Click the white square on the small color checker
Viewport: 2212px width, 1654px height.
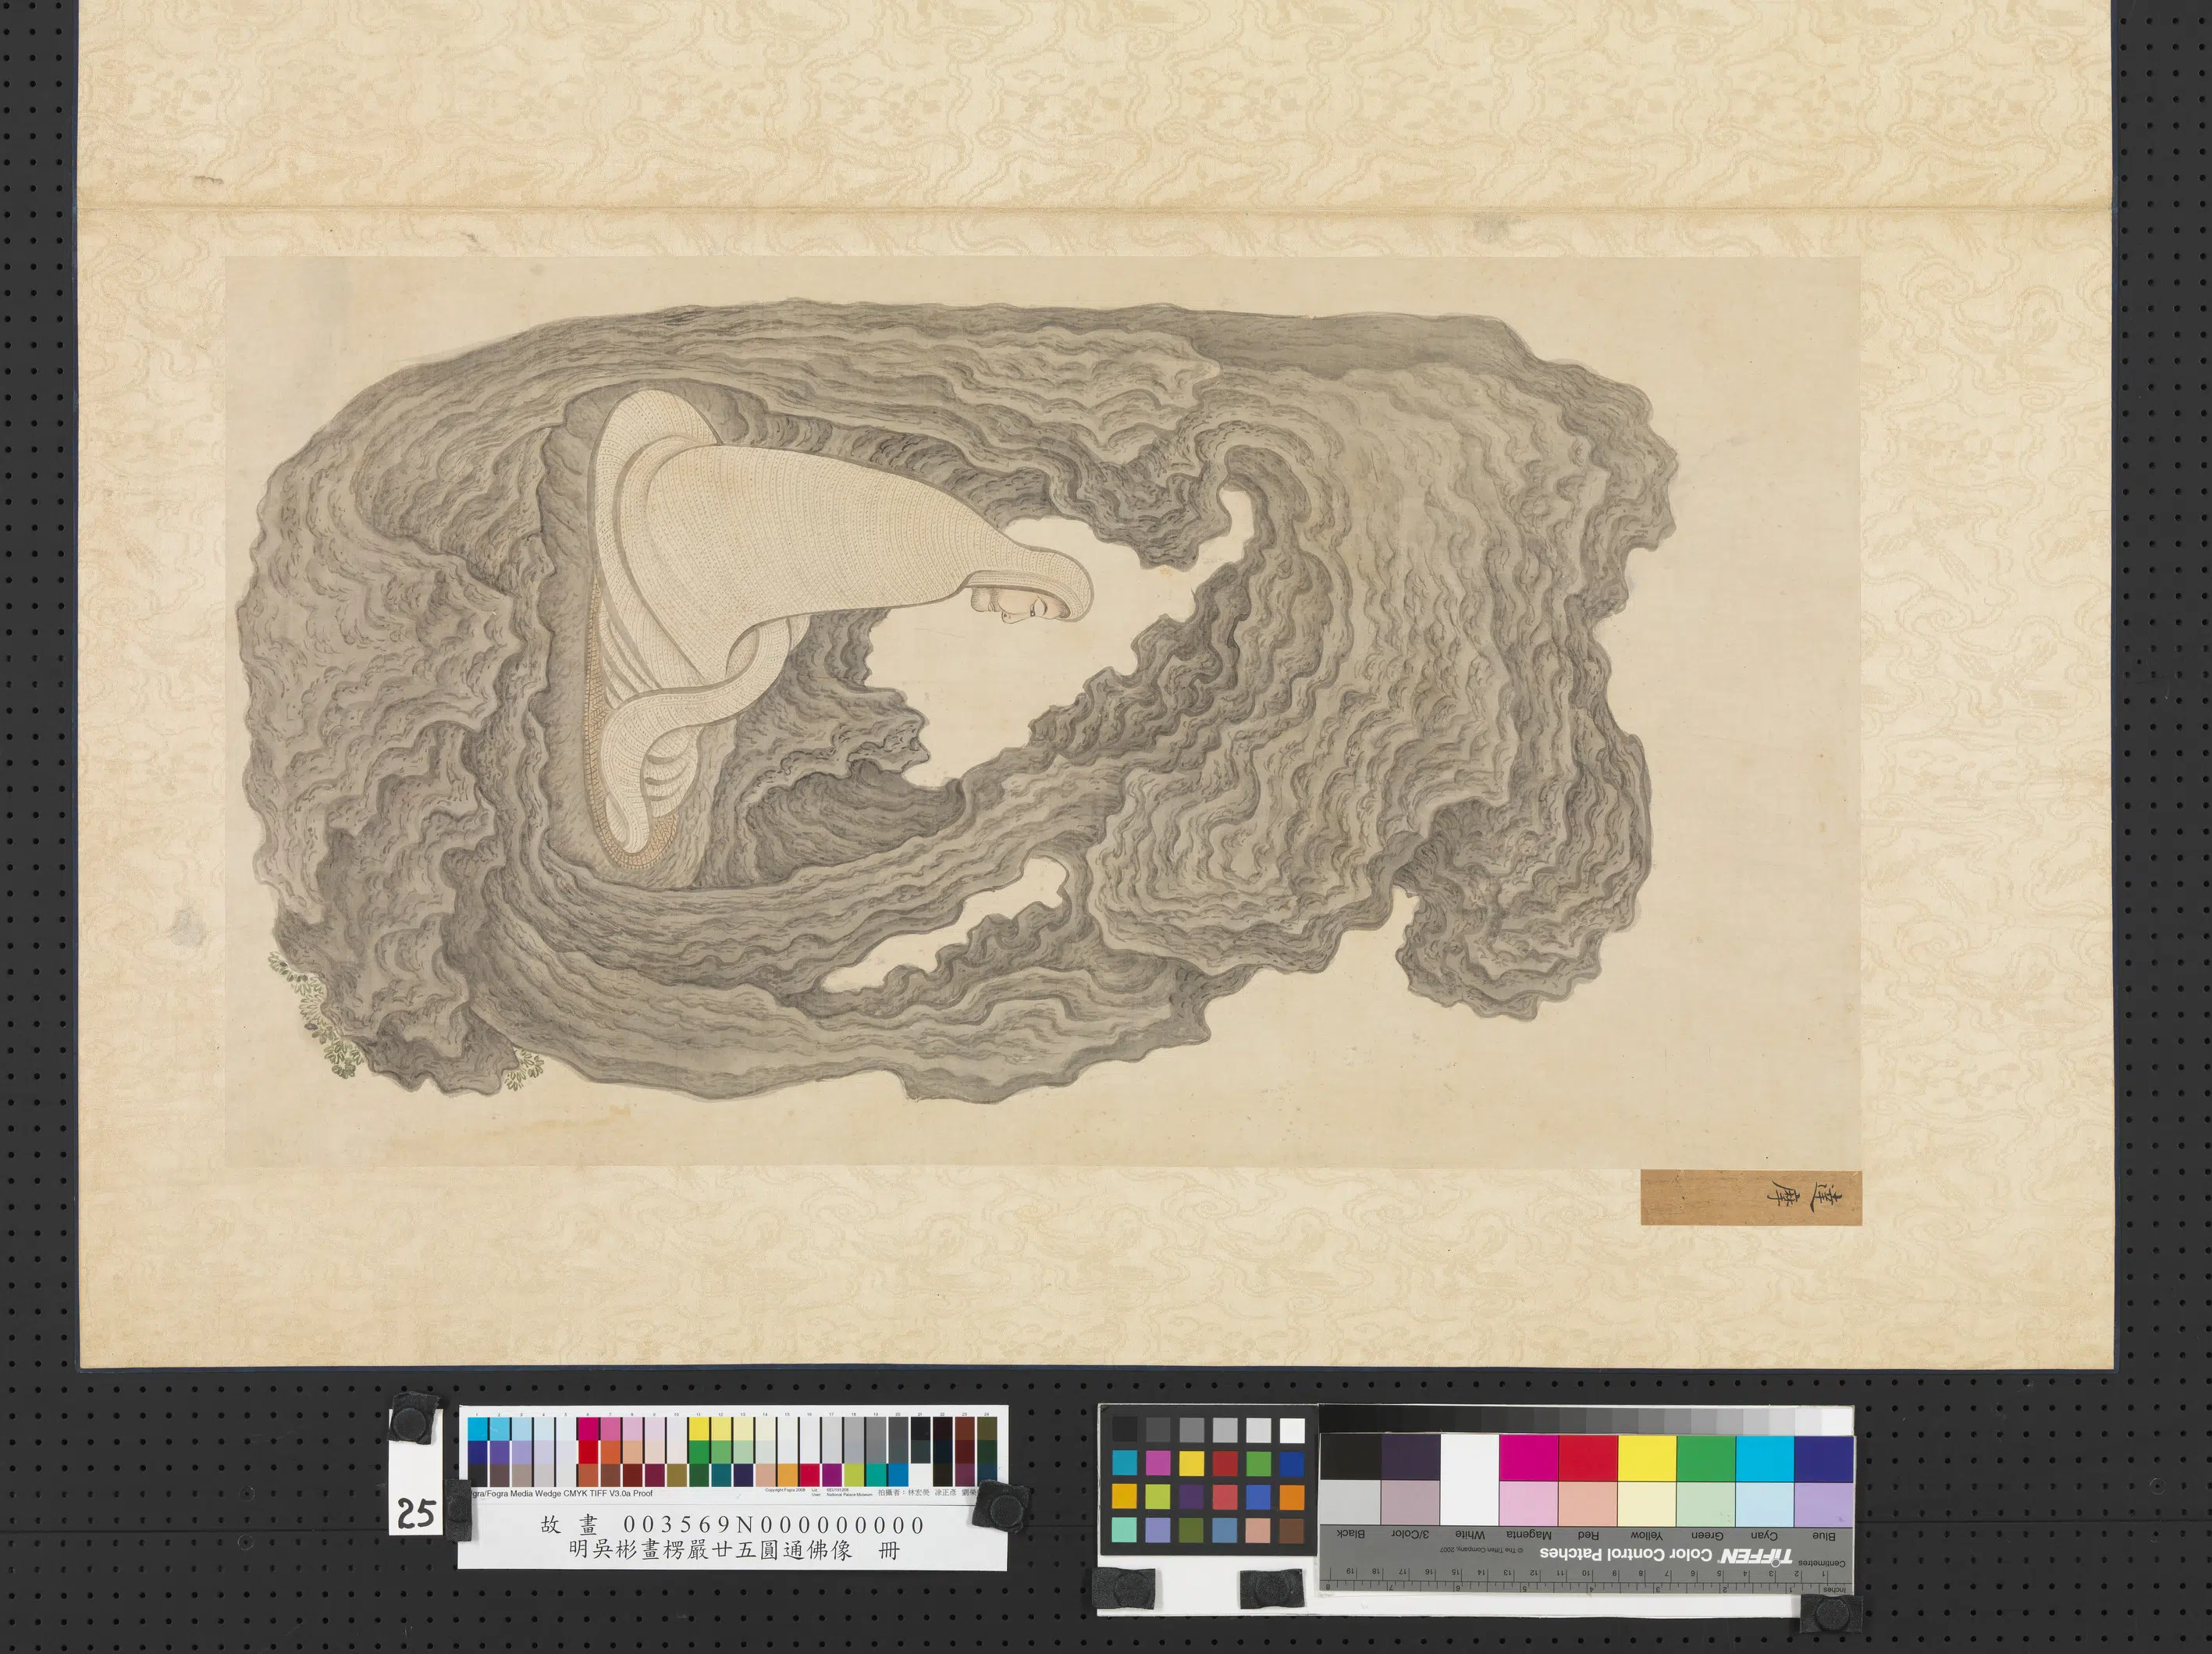(x=1292, y=1431)
